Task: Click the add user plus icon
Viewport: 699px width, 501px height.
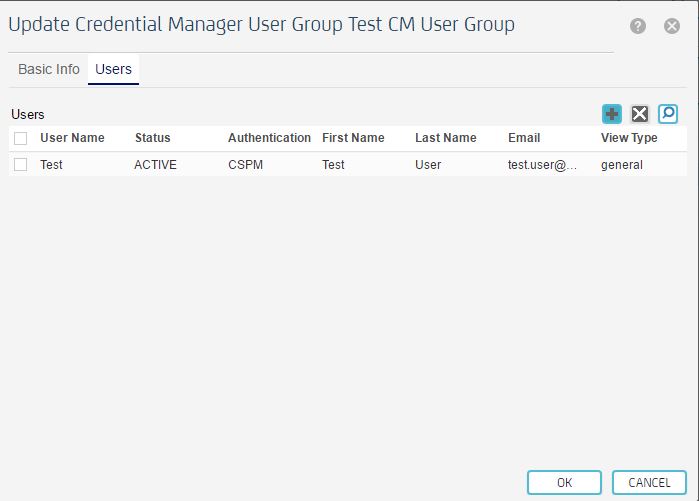Action: 612,114
